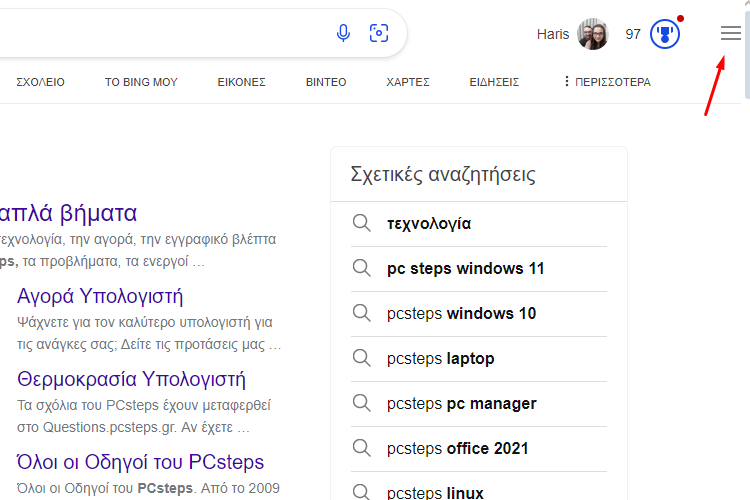Expand the ΠΕΡΙΣΣΟΤΕΡΑ more menu
The image size is (750, 500).
[x=607, y=82]
